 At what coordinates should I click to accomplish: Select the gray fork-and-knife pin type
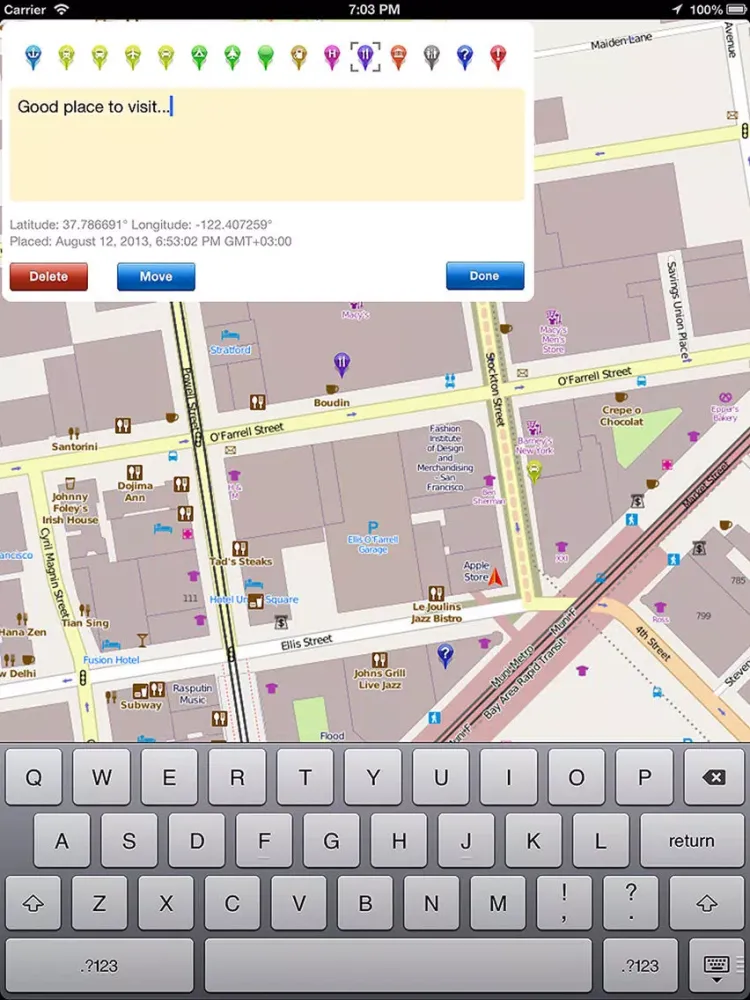(x=432, y=57)
